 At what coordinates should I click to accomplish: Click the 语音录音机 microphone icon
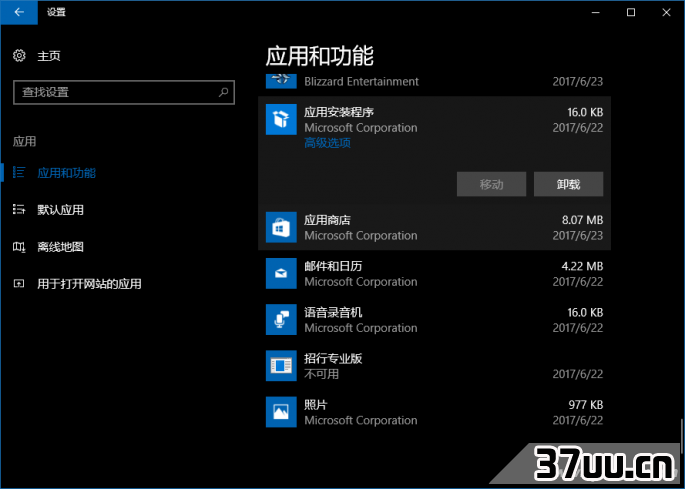point(281,320)
